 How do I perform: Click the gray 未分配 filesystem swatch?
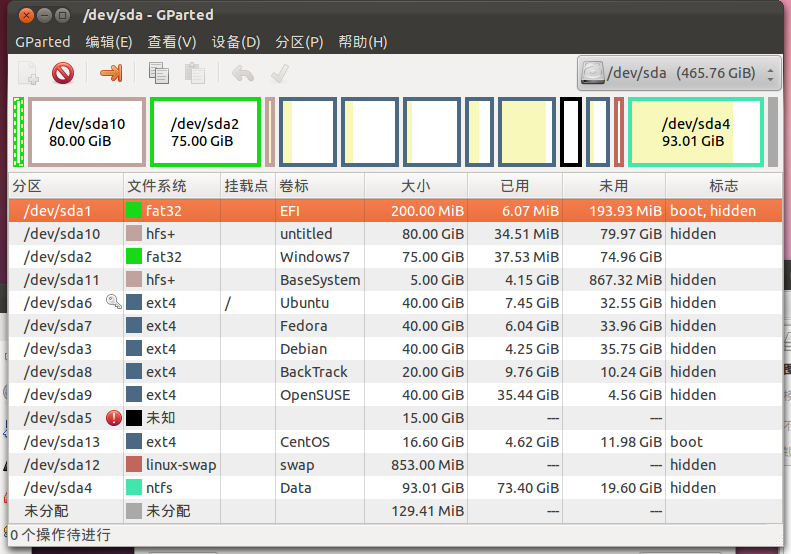pos(134,511)
